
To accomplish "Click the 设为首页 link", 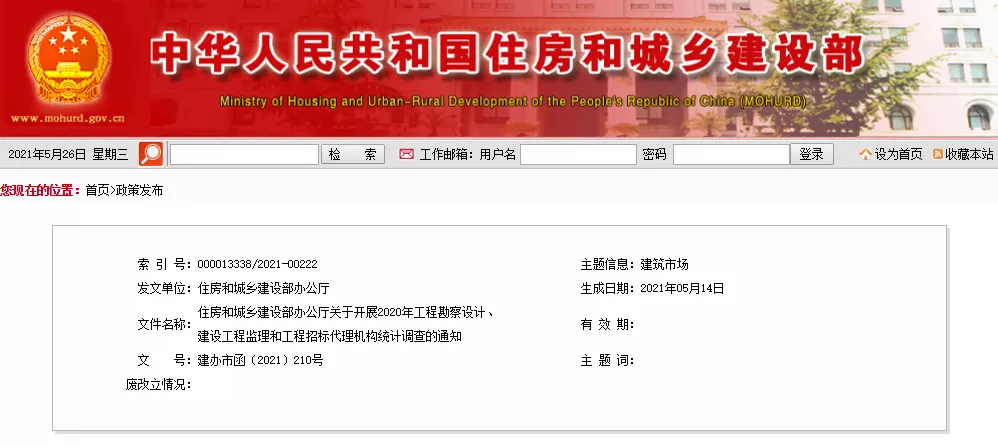I will tap(898, 154).
